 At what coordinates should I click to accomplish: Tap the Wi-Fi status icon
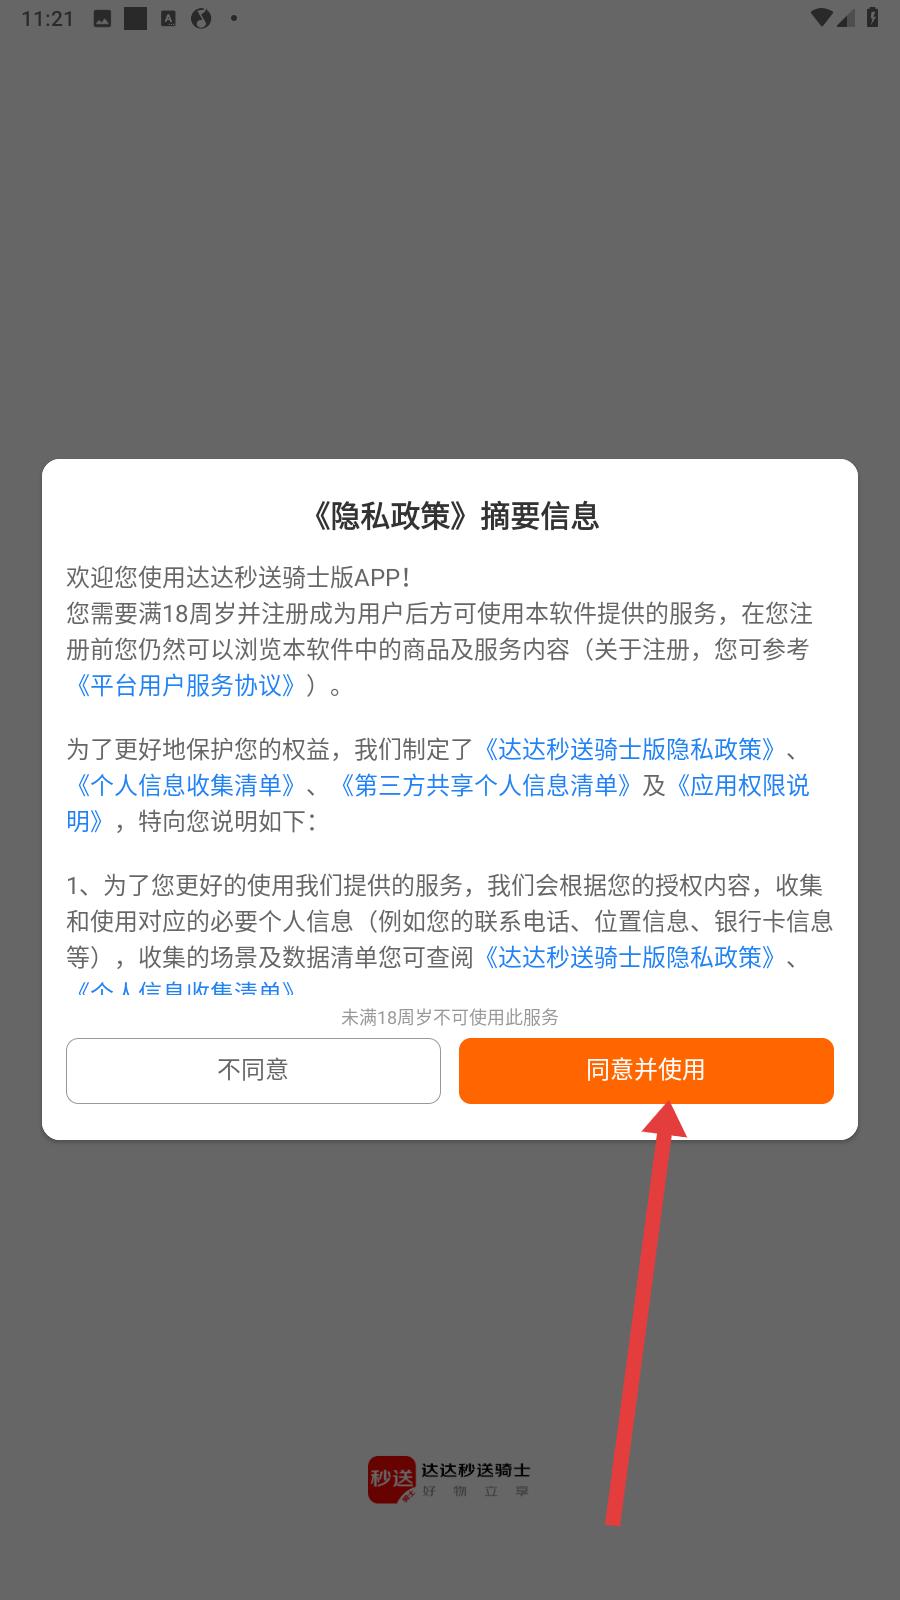822,17
